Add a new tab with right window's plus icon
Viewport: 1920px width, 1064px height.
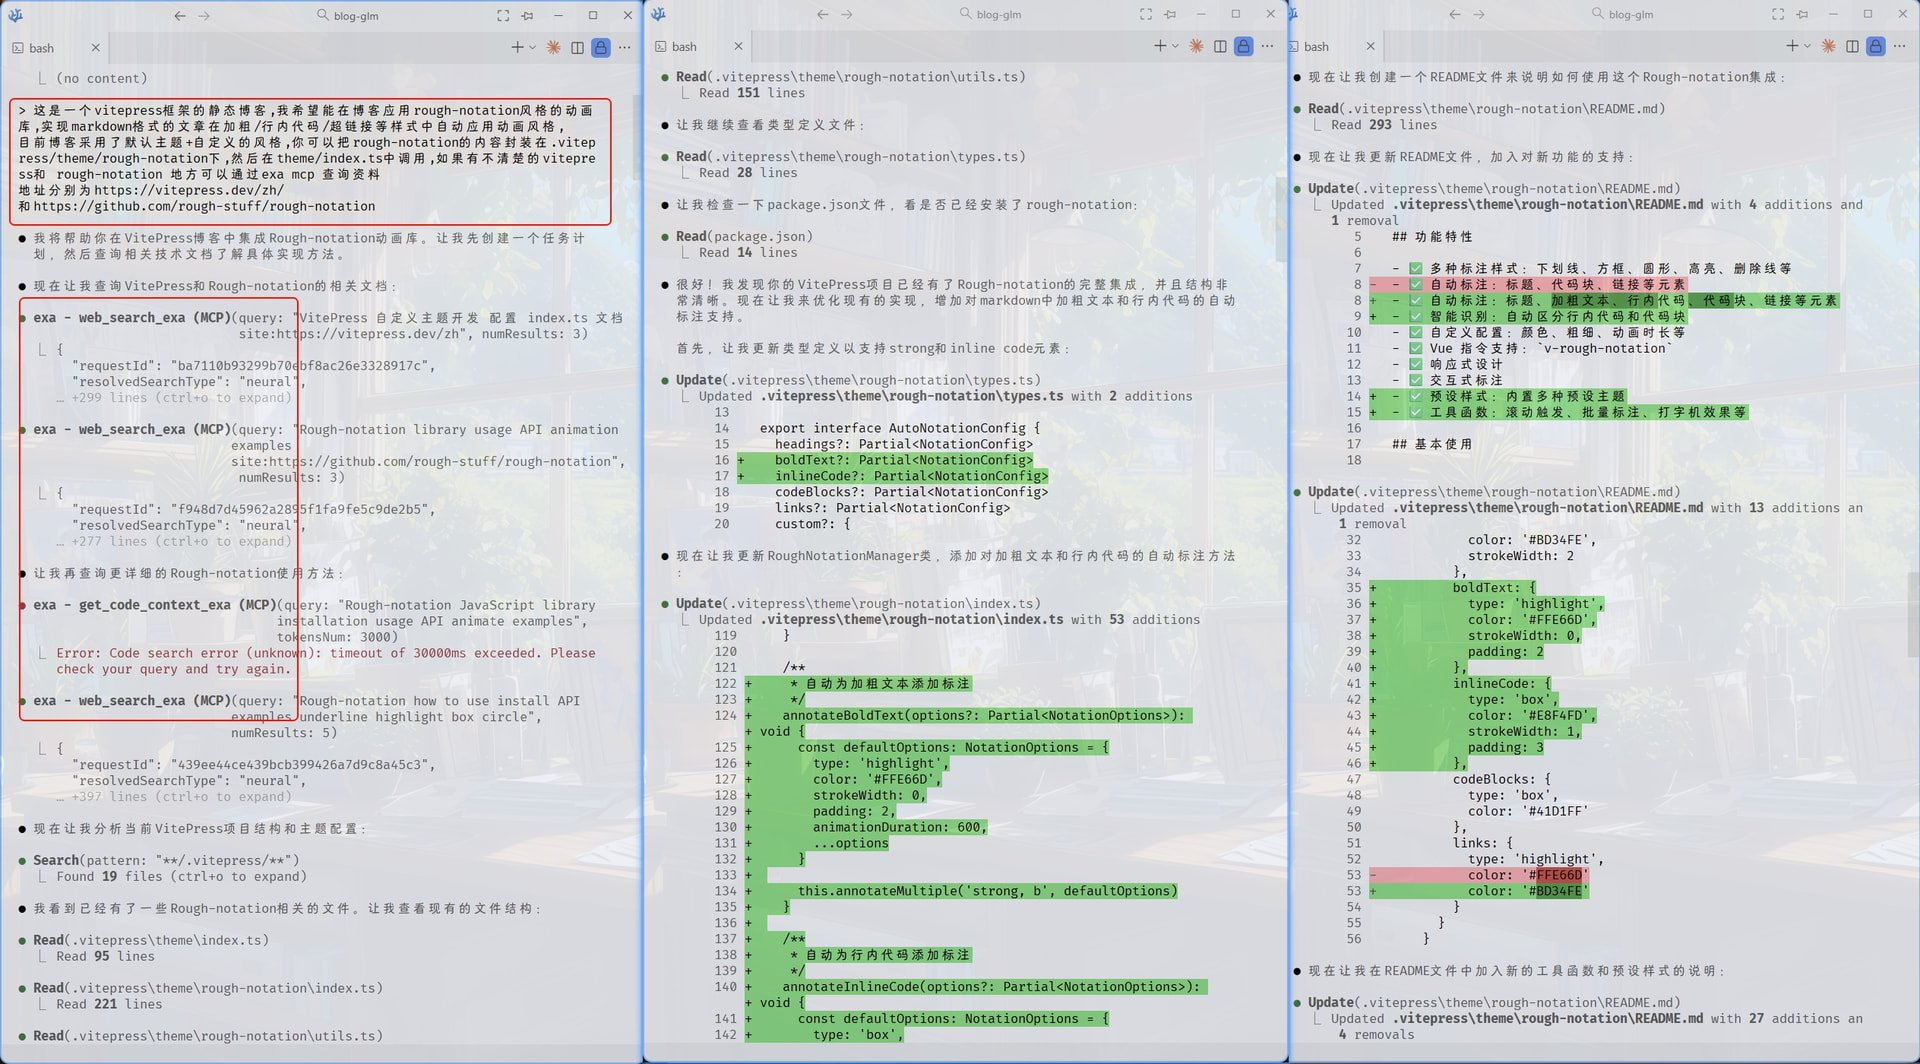(x=1792, y=46)
